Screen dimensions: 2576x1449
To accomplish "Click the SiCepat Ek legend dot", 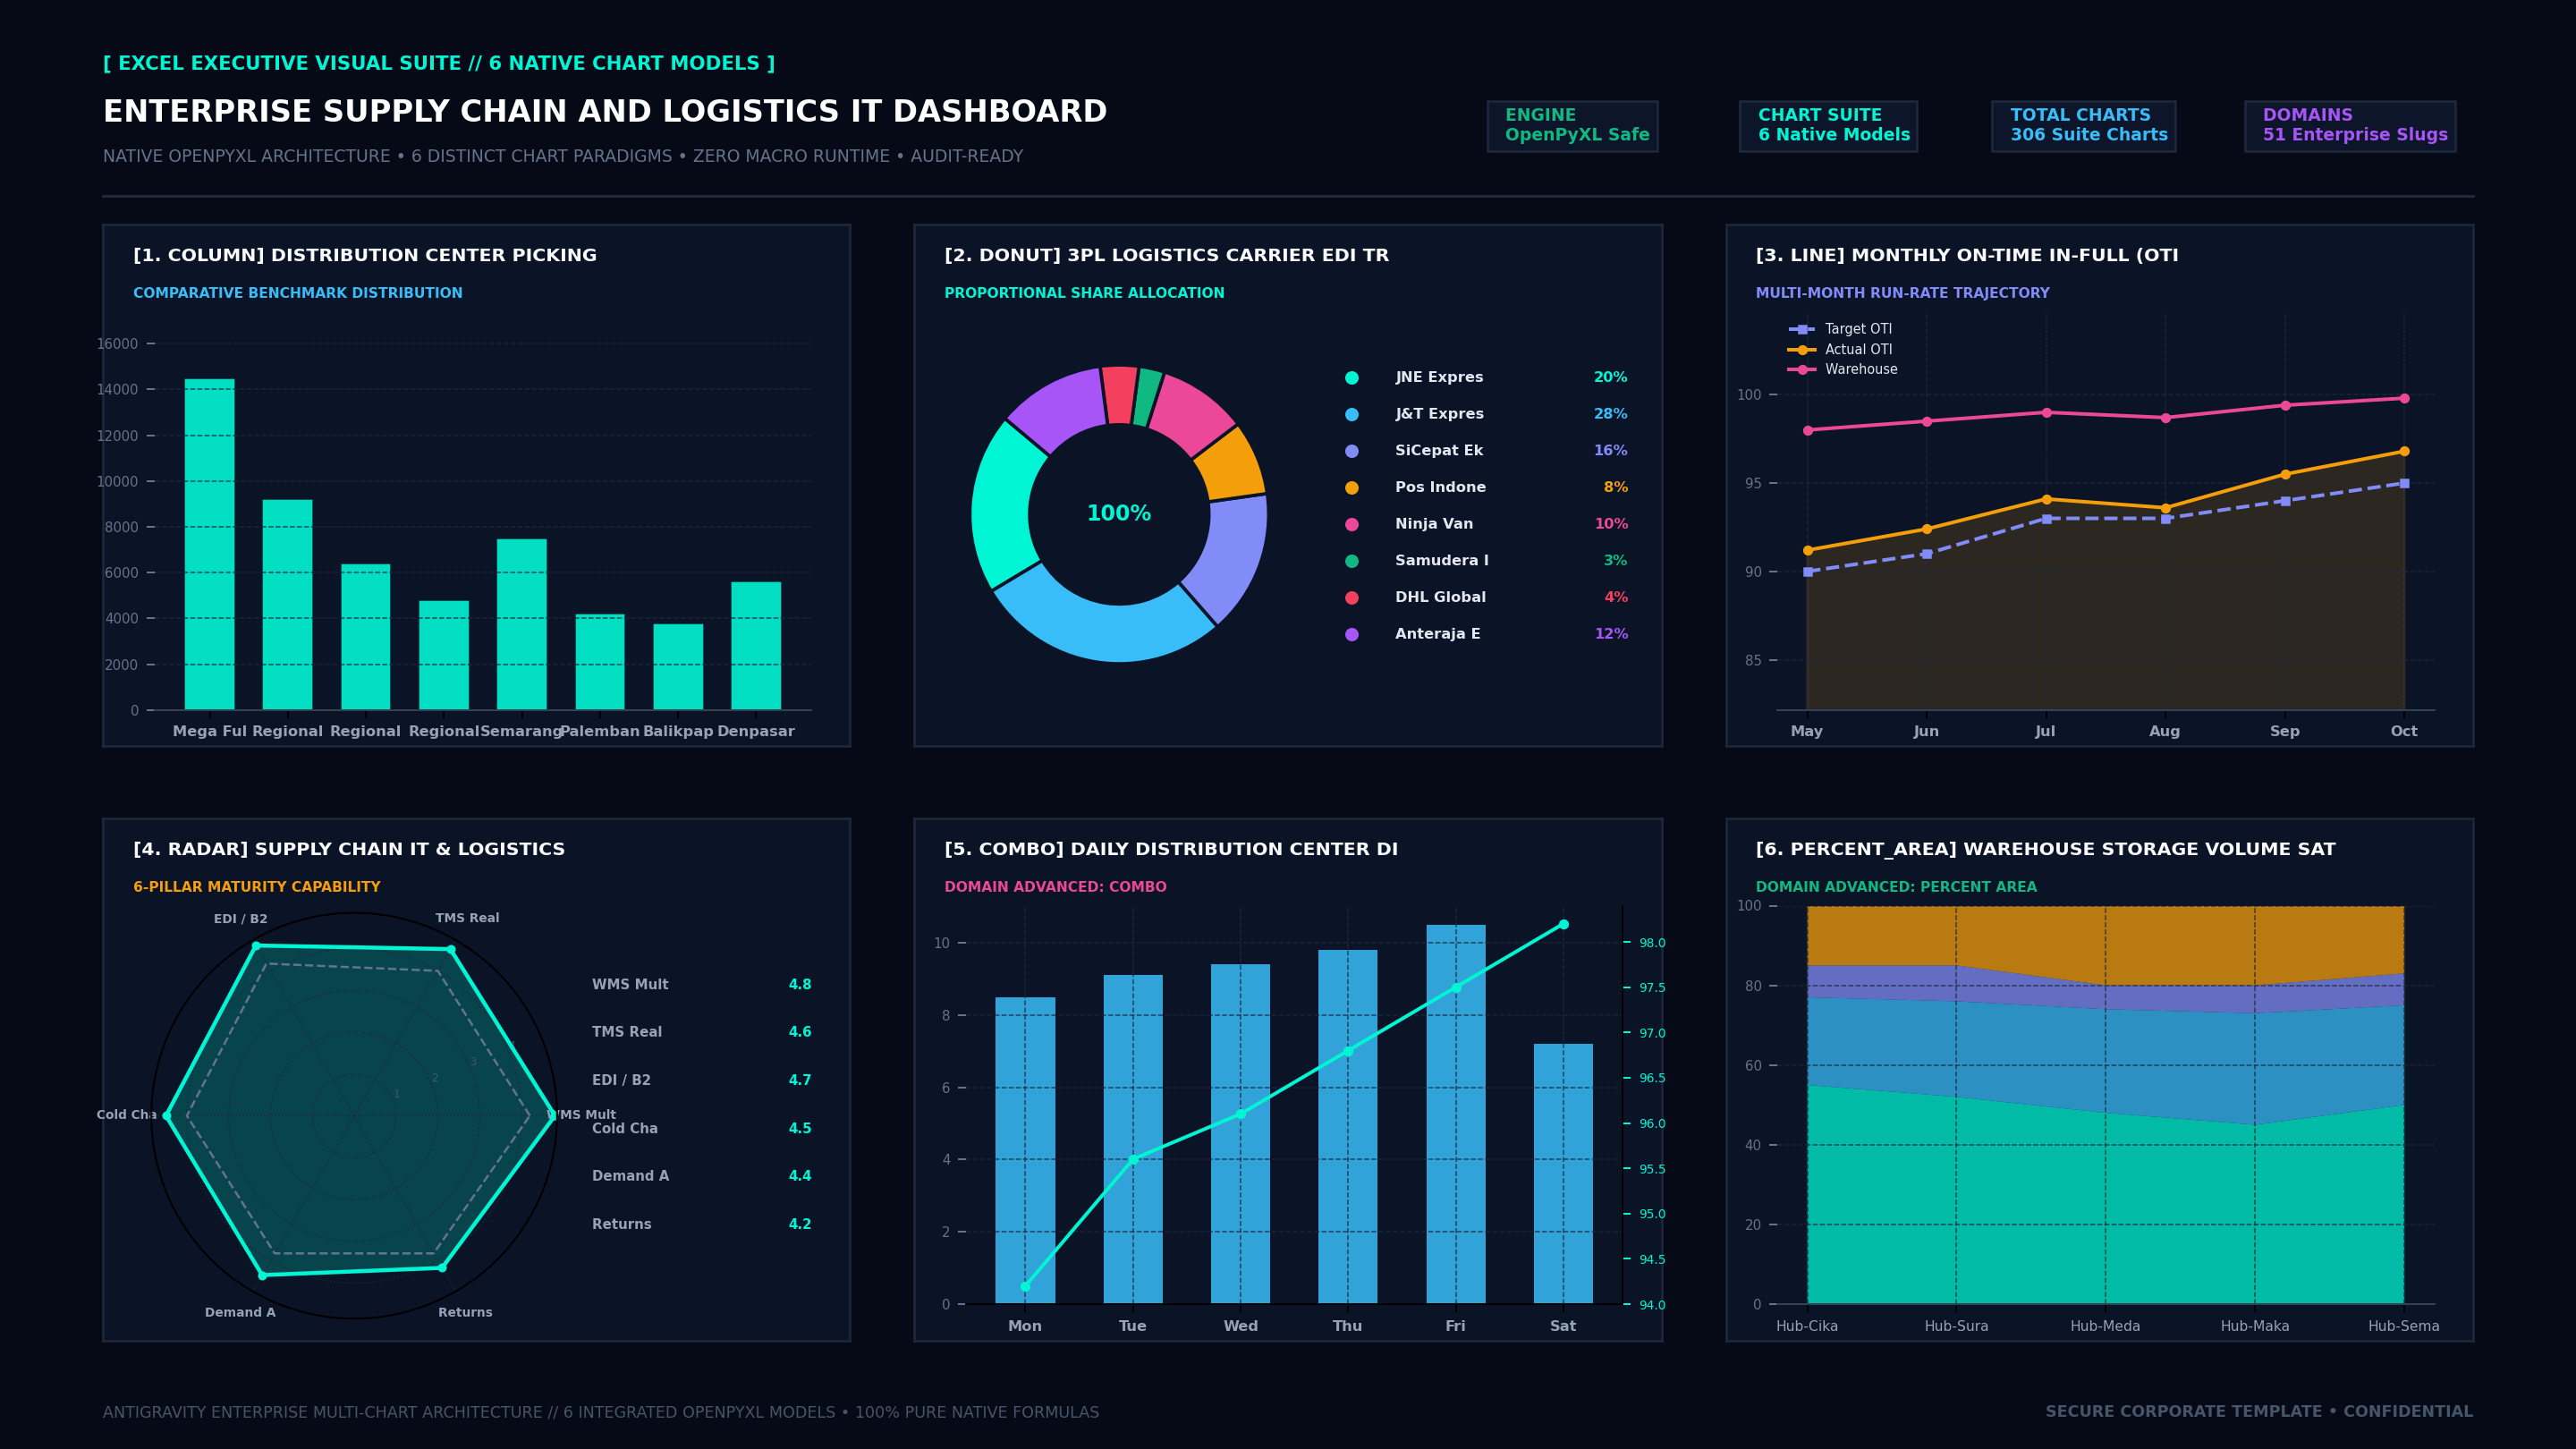I will (1352, 451).
